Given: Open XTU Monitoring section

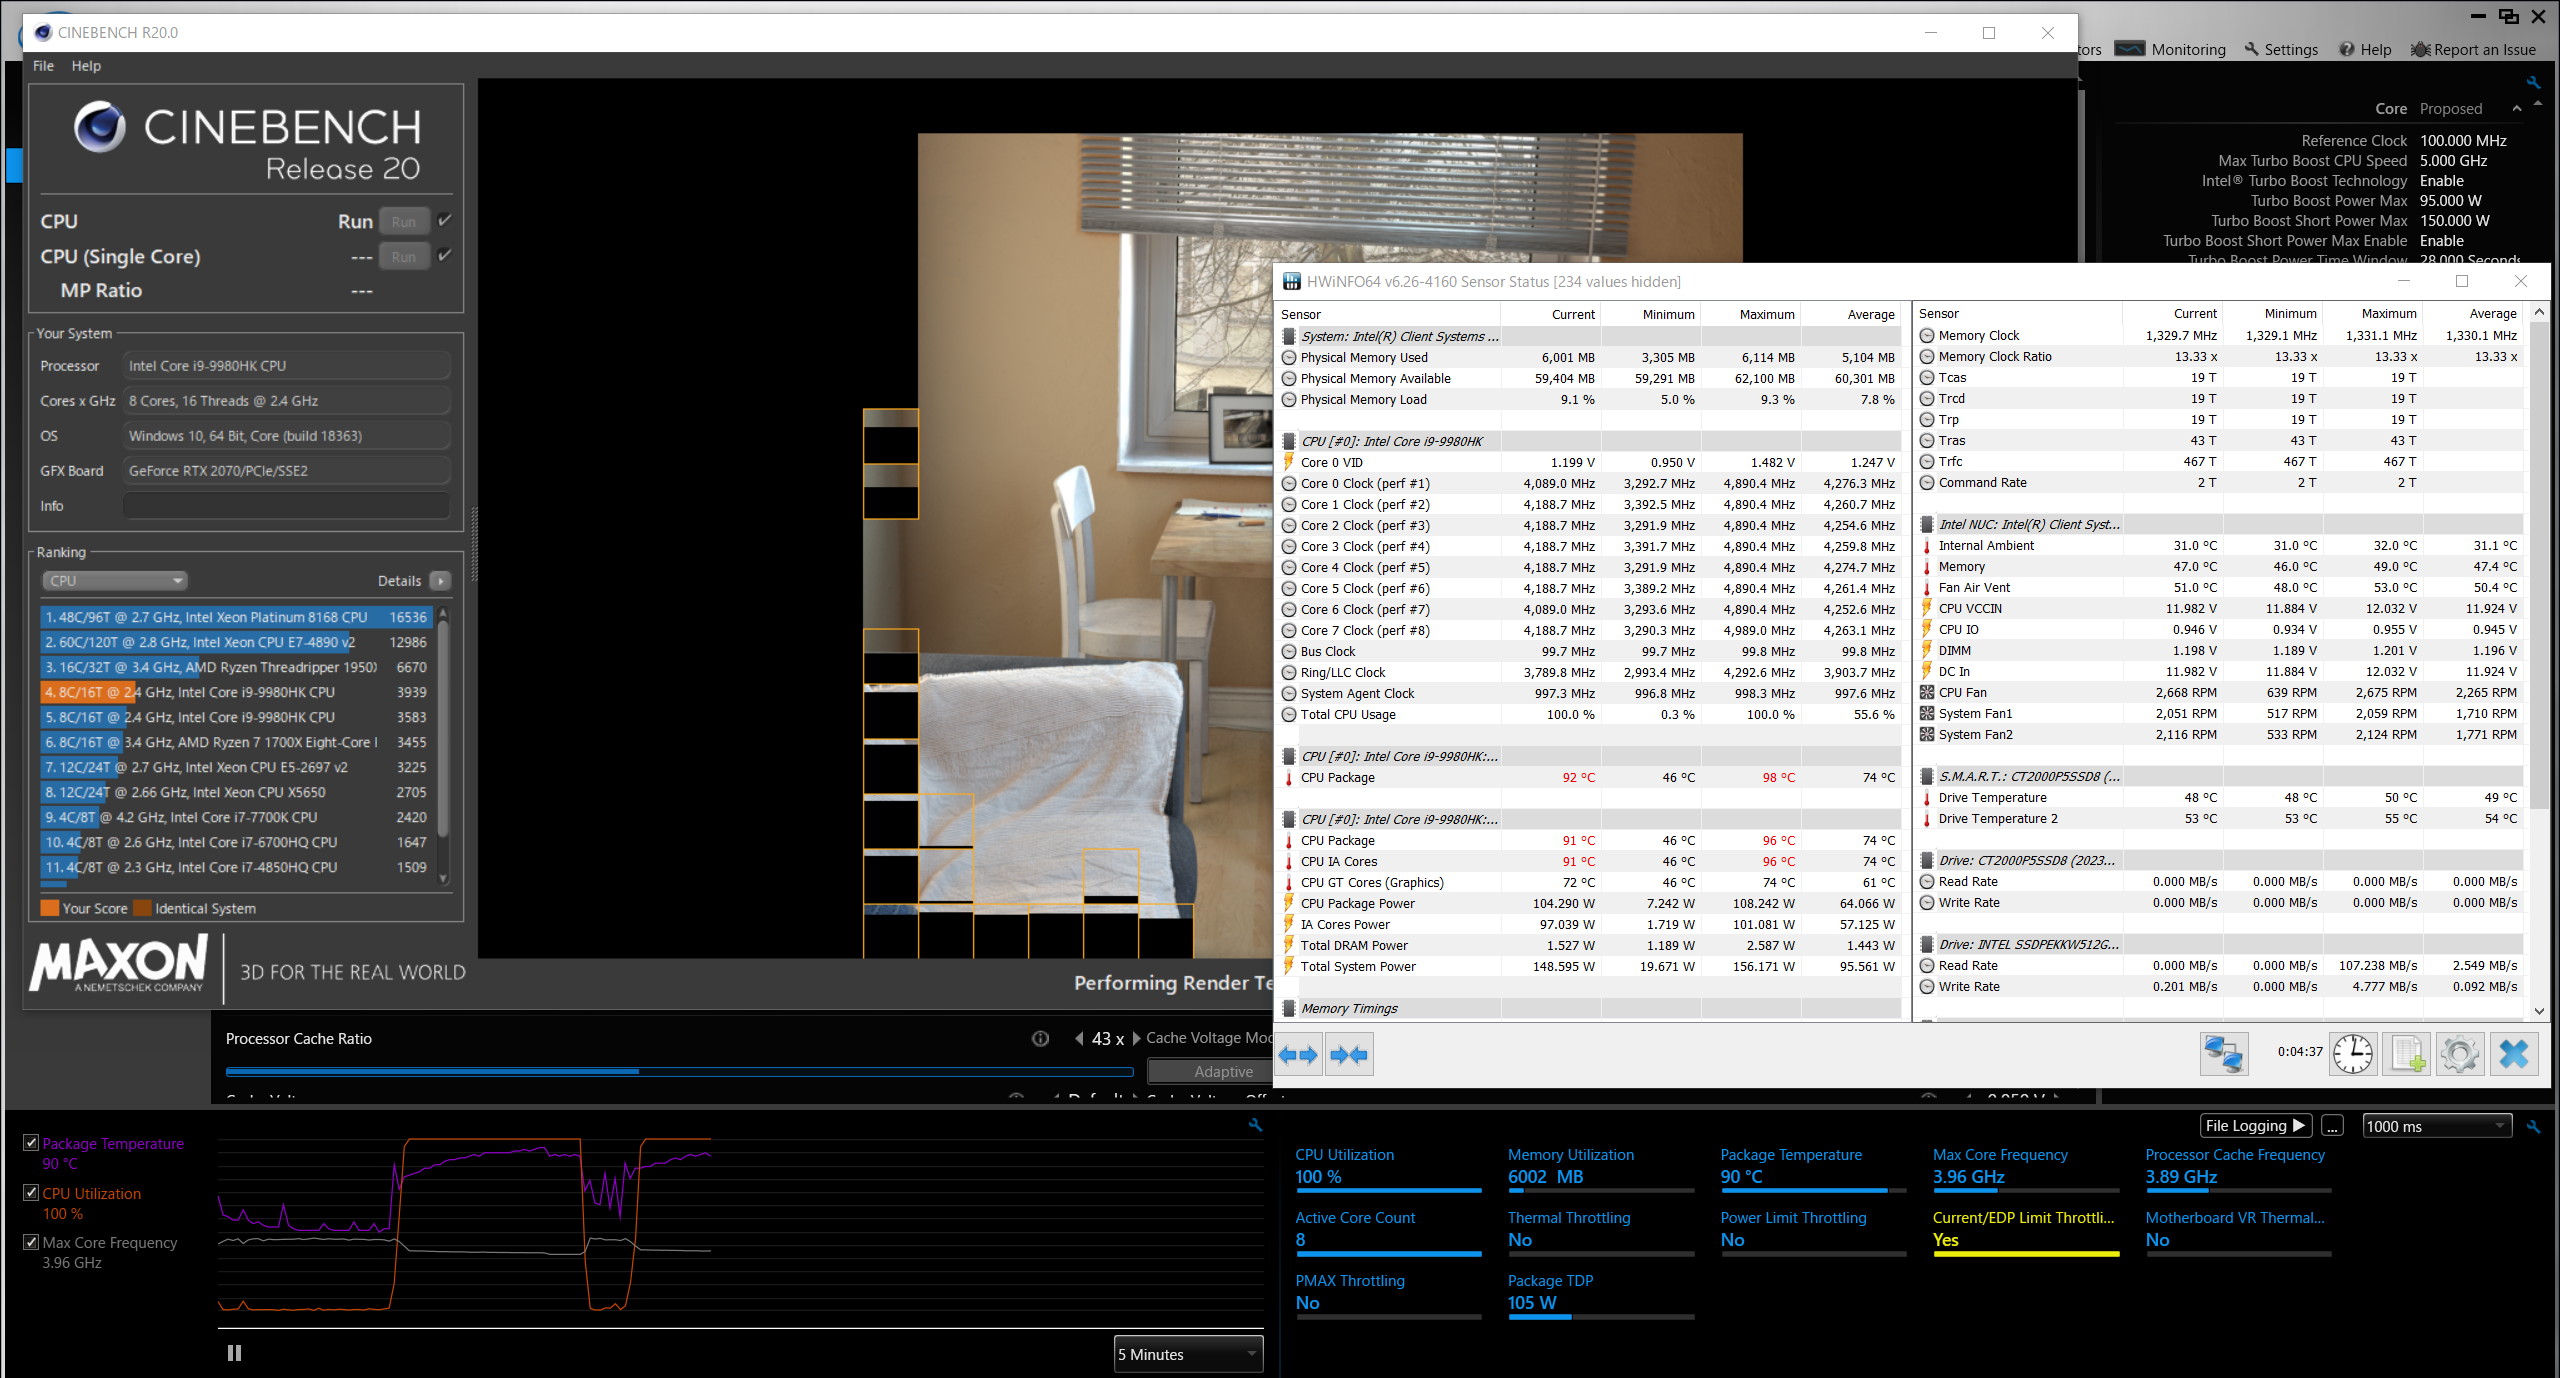Looking at the screenshot, I should tap(2130, 49).
